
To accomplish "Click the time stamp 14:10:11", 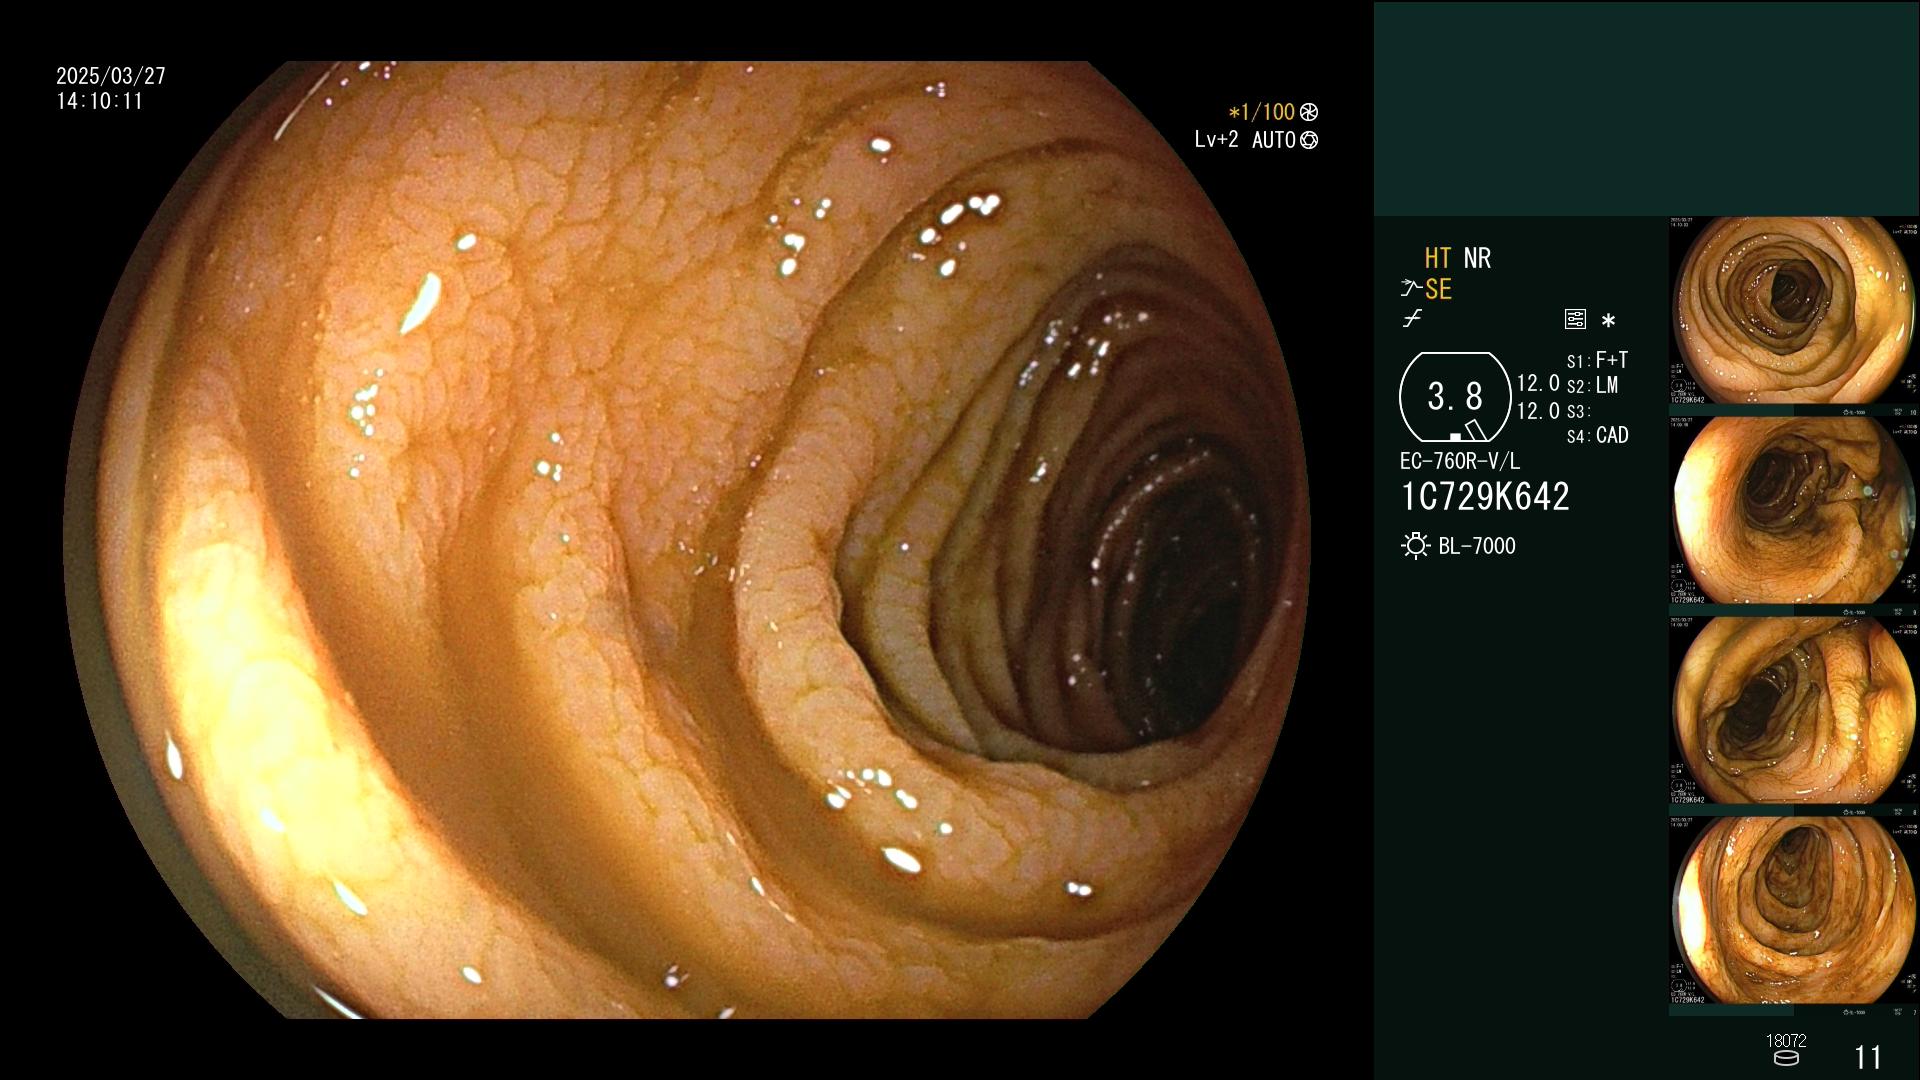I will click(x=100, y=101).
